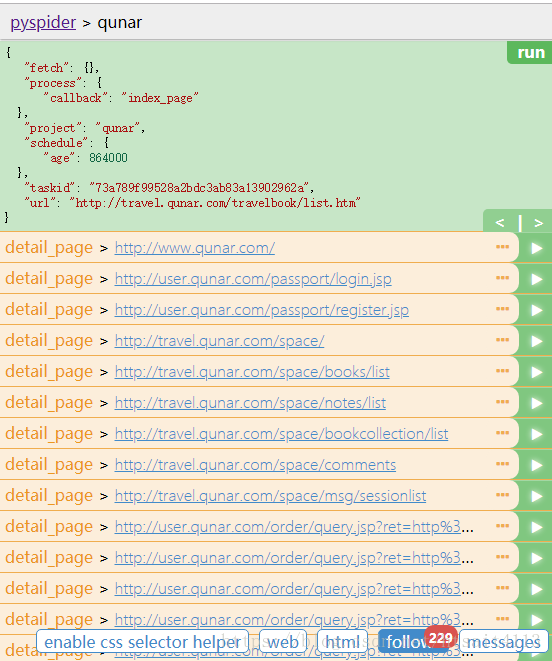The width and height of the screenshot is (552, 661).
Task: Click the taskid value in JSON
Action: tap(199, 188)
